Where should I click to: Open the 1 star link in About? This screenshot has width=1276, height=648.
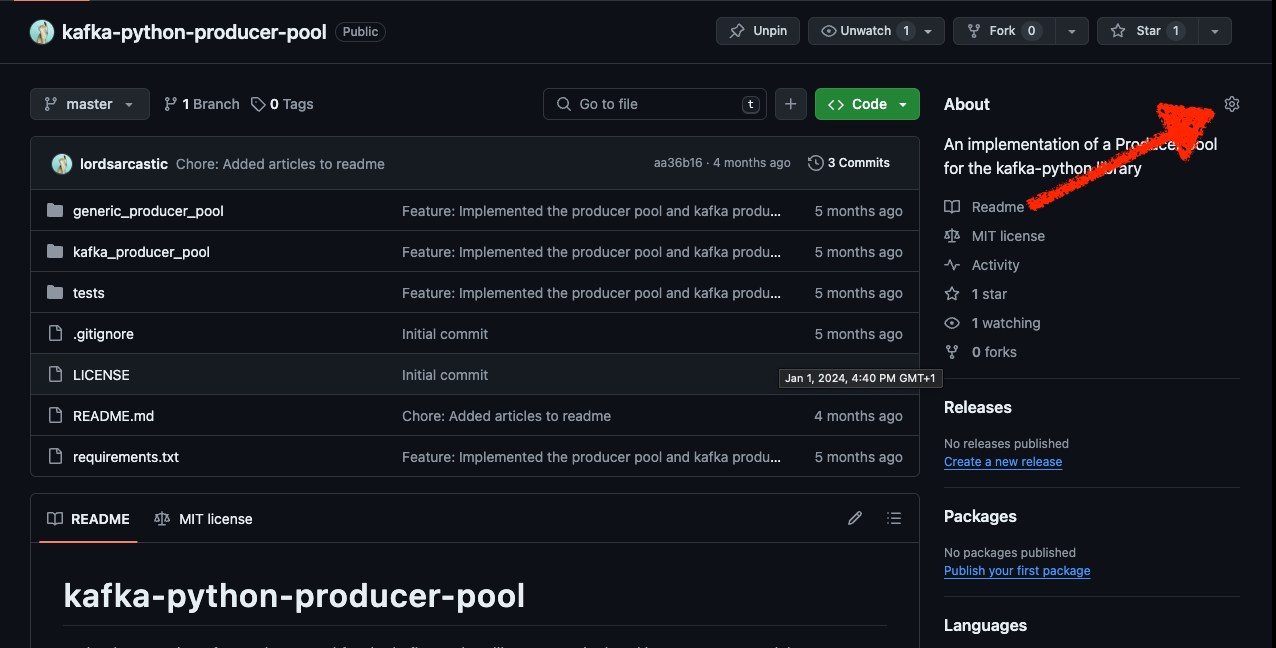pyautogui.click(x=990, y=294)
